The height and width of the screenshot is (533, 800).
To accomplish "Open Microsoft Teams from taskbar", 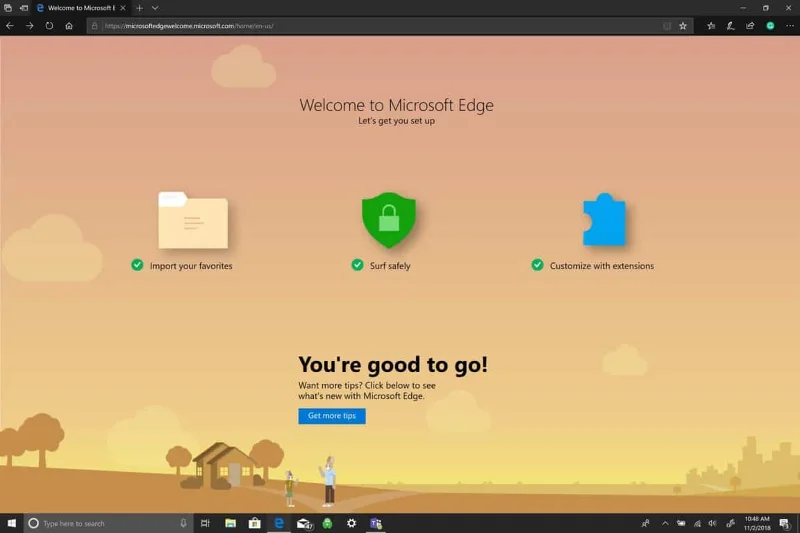I will point(376,523).
